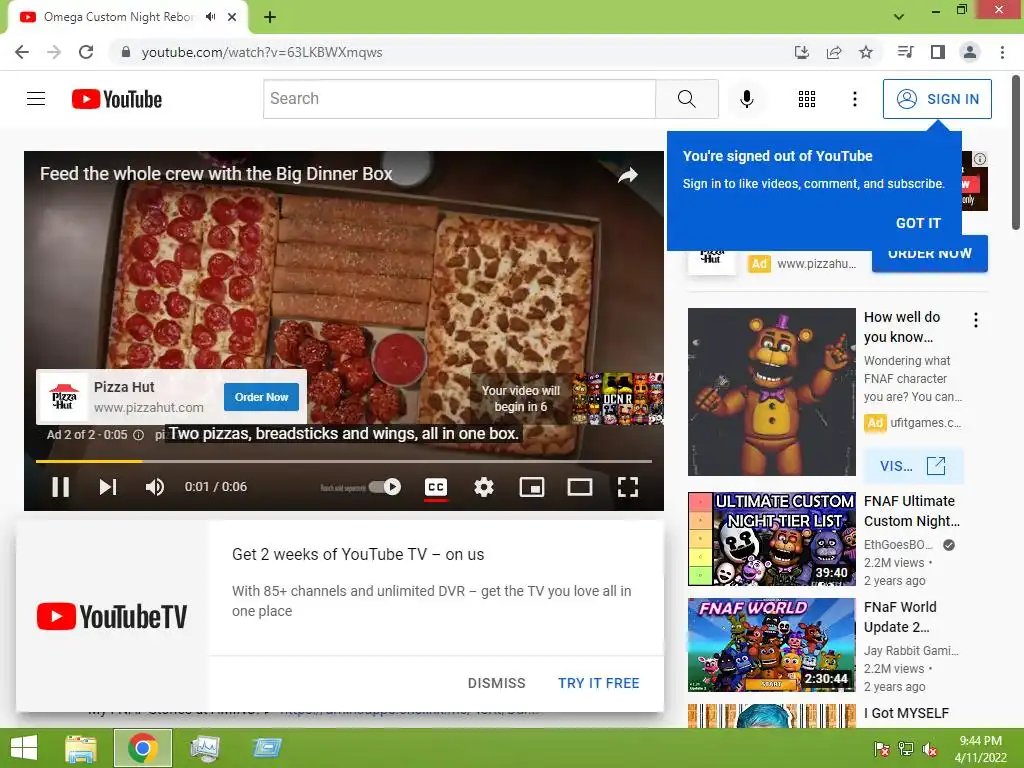Screen dimensions: 1024x768
Task: Open YouTube settings three-dot menu
Action: coord(854,99)
